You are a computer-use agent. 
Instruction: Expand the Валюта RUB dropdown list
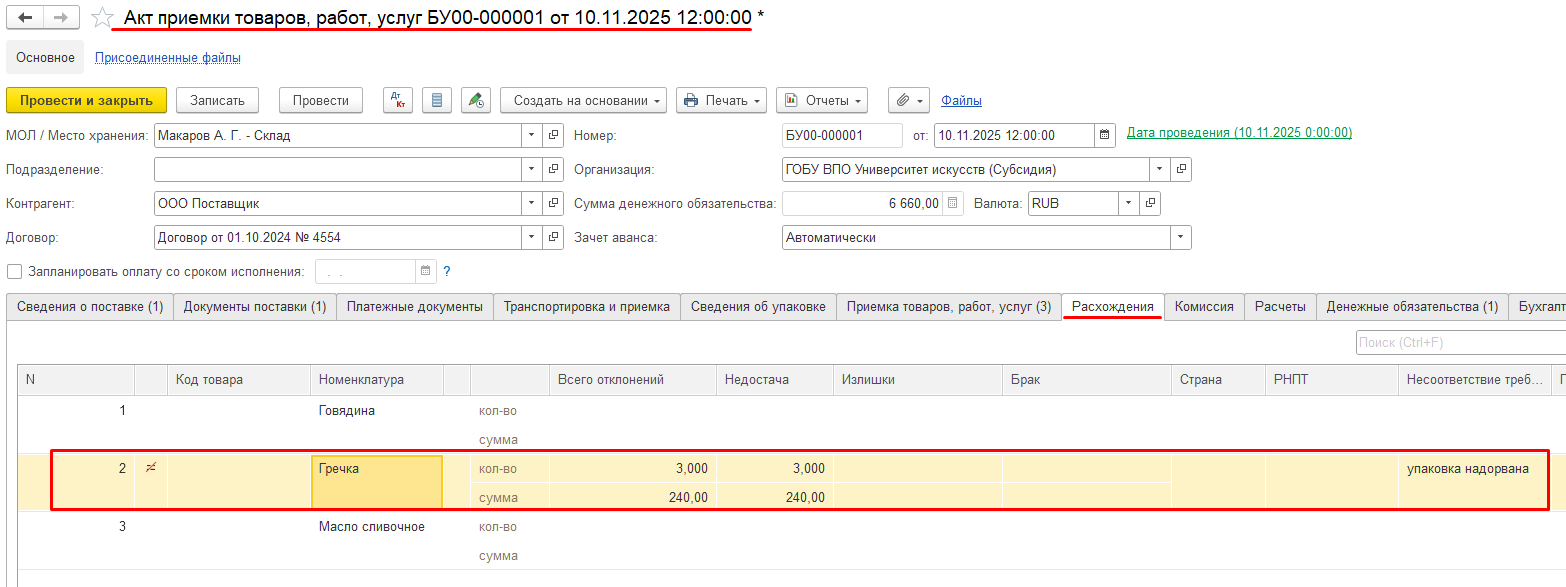point(1128,203)
